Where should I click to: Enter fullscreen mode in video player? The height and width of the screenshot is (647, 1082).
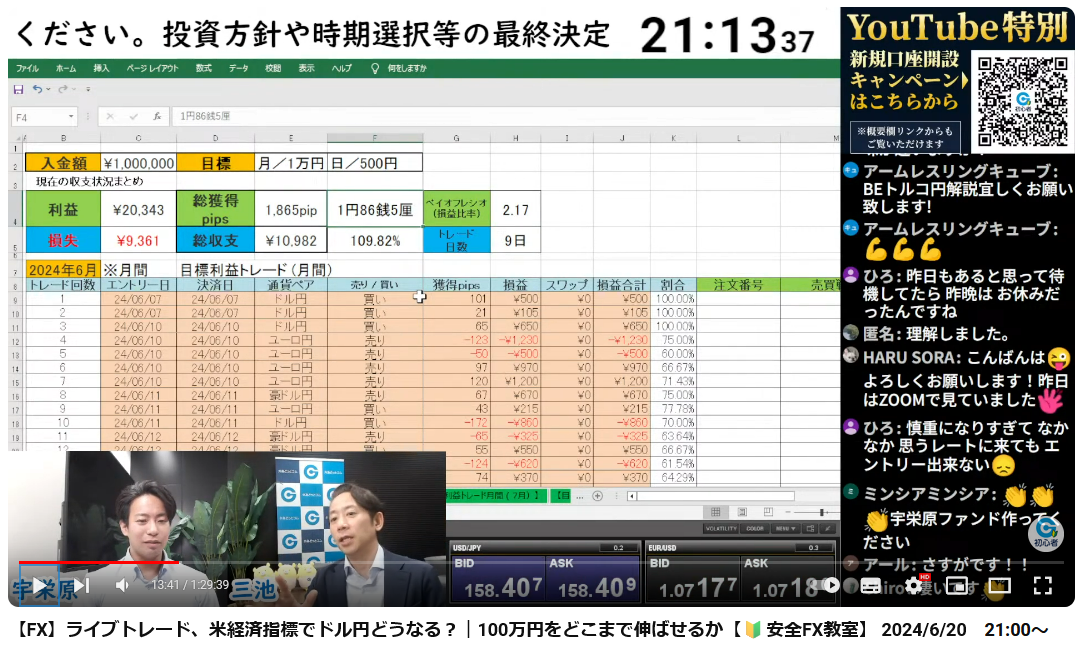(1042, 585)
